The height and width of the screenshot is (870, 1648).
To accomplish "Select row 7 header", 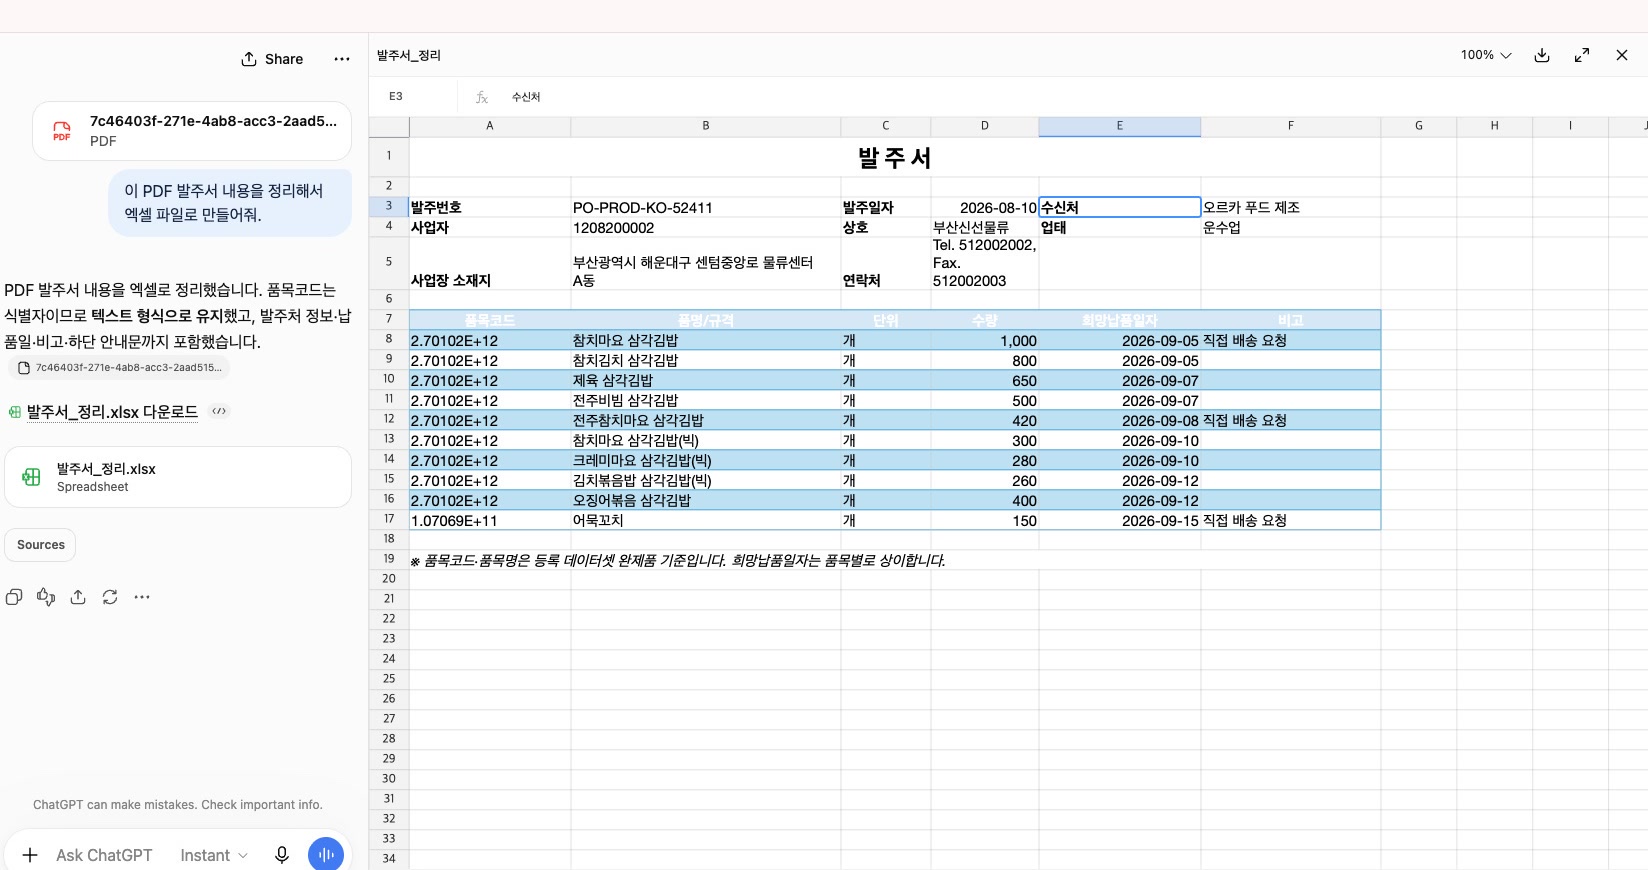I will pyautogui.click(x=389, y=319).
